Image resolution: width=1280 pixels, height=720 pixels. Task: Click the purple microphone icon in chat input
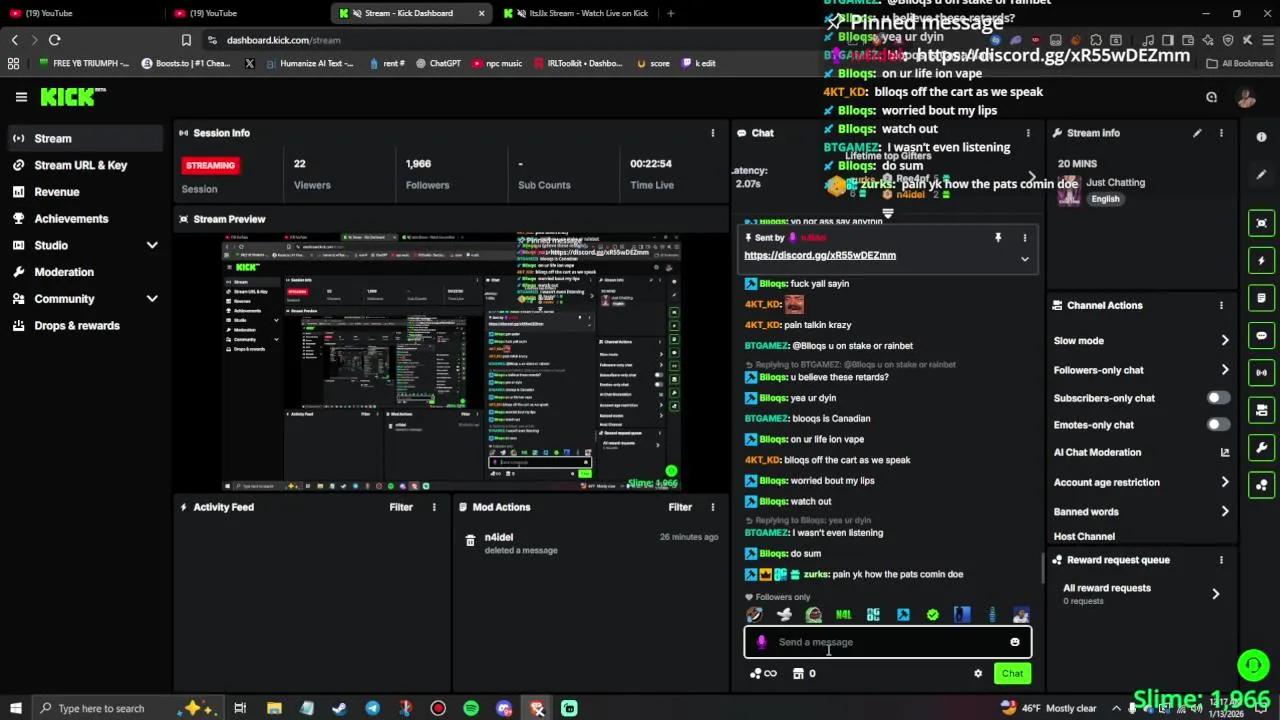tap(761, 642)
